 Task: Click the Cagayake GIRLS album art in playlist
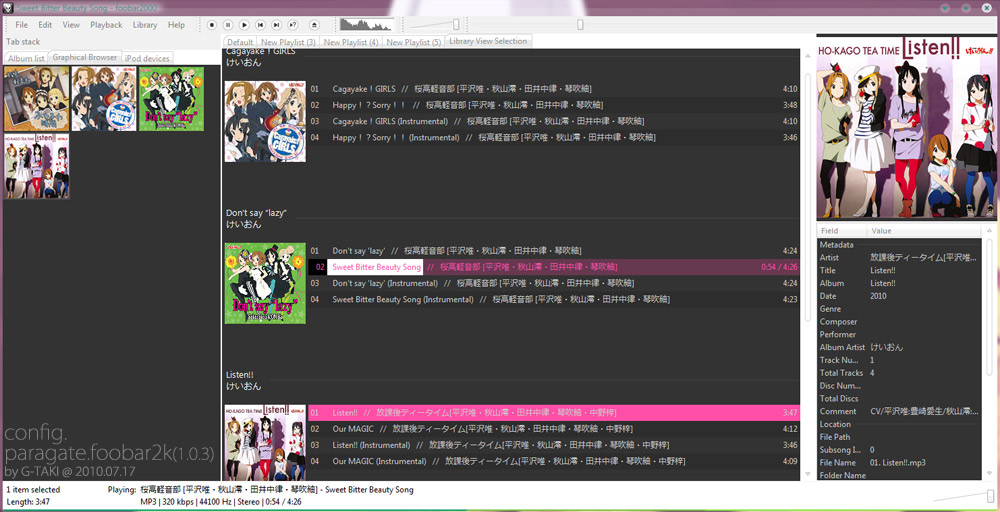click(265, 121)
